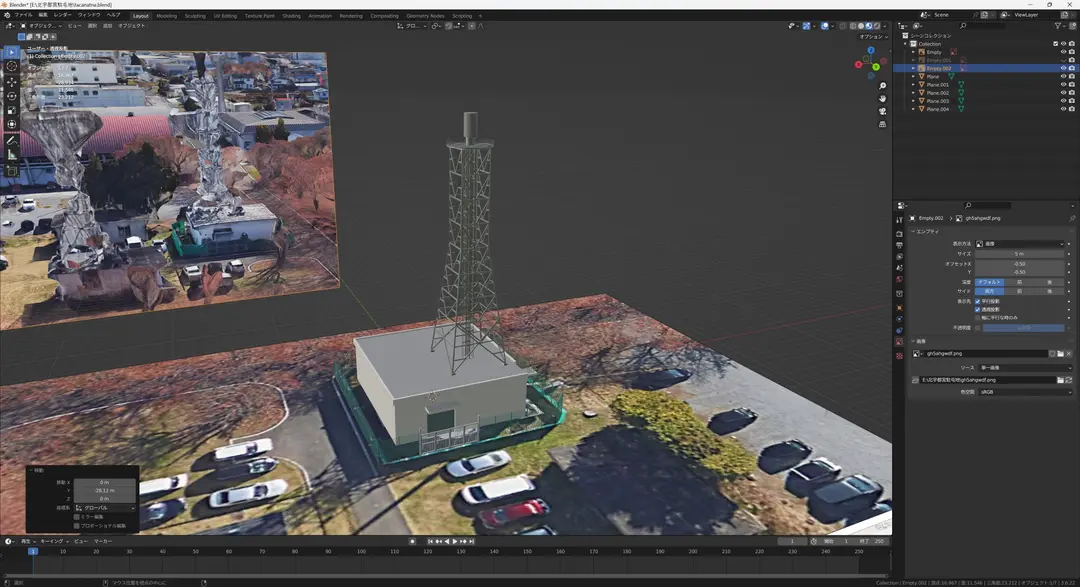1080x587 pixels.
Task: Collapse the エンプティ panel
Action: (x=913, y=231)
